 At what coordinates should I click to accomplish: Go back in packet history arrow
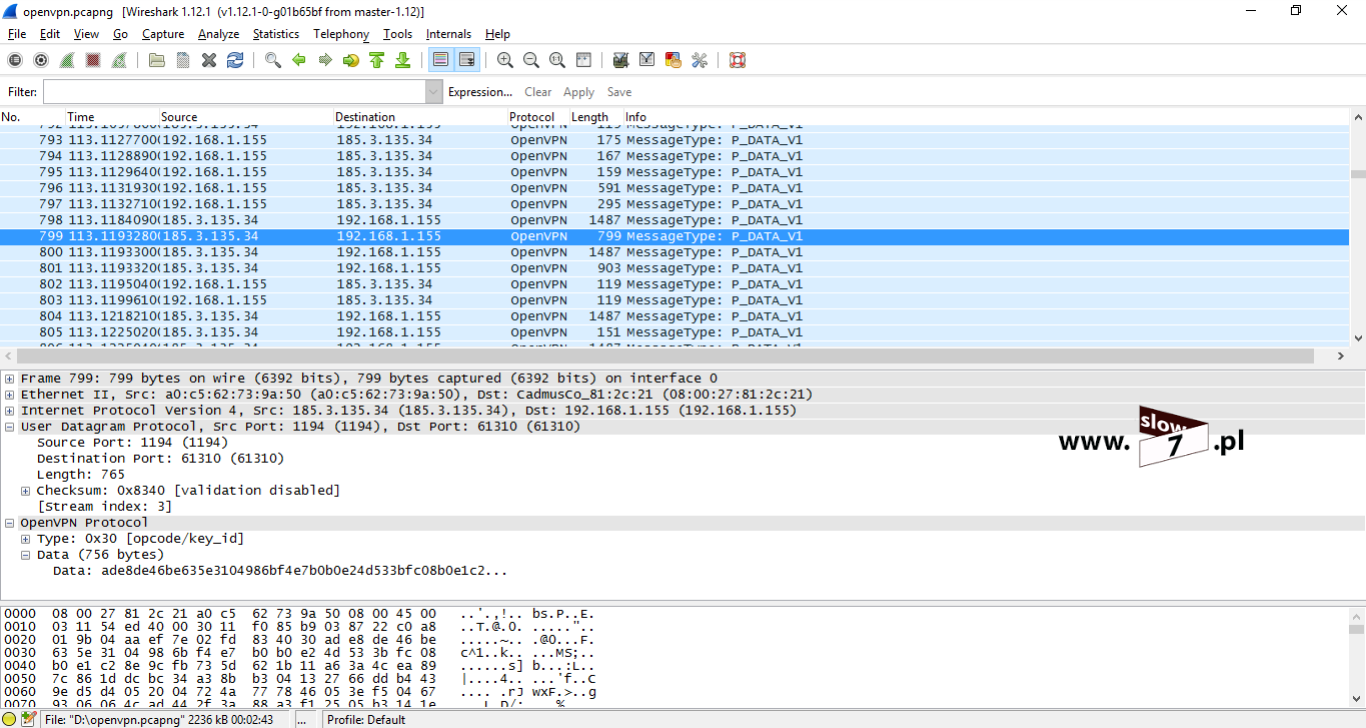coord(299,60)
